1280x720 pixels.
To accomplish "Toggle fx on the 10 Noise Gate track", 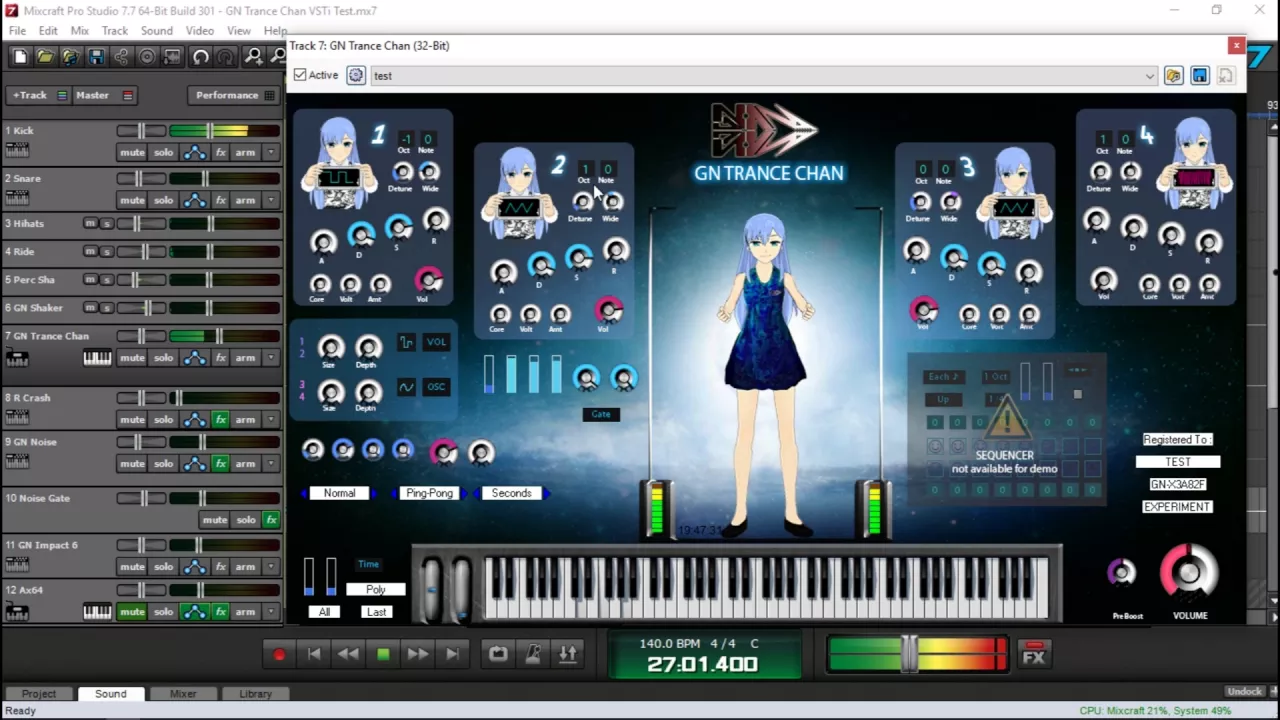I will (271, 520).
